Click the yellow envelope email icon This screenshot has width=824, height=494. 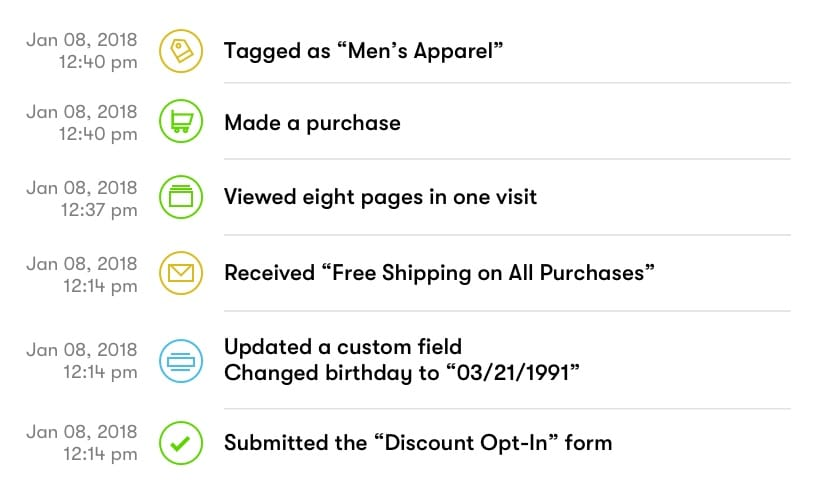[181, 273]
